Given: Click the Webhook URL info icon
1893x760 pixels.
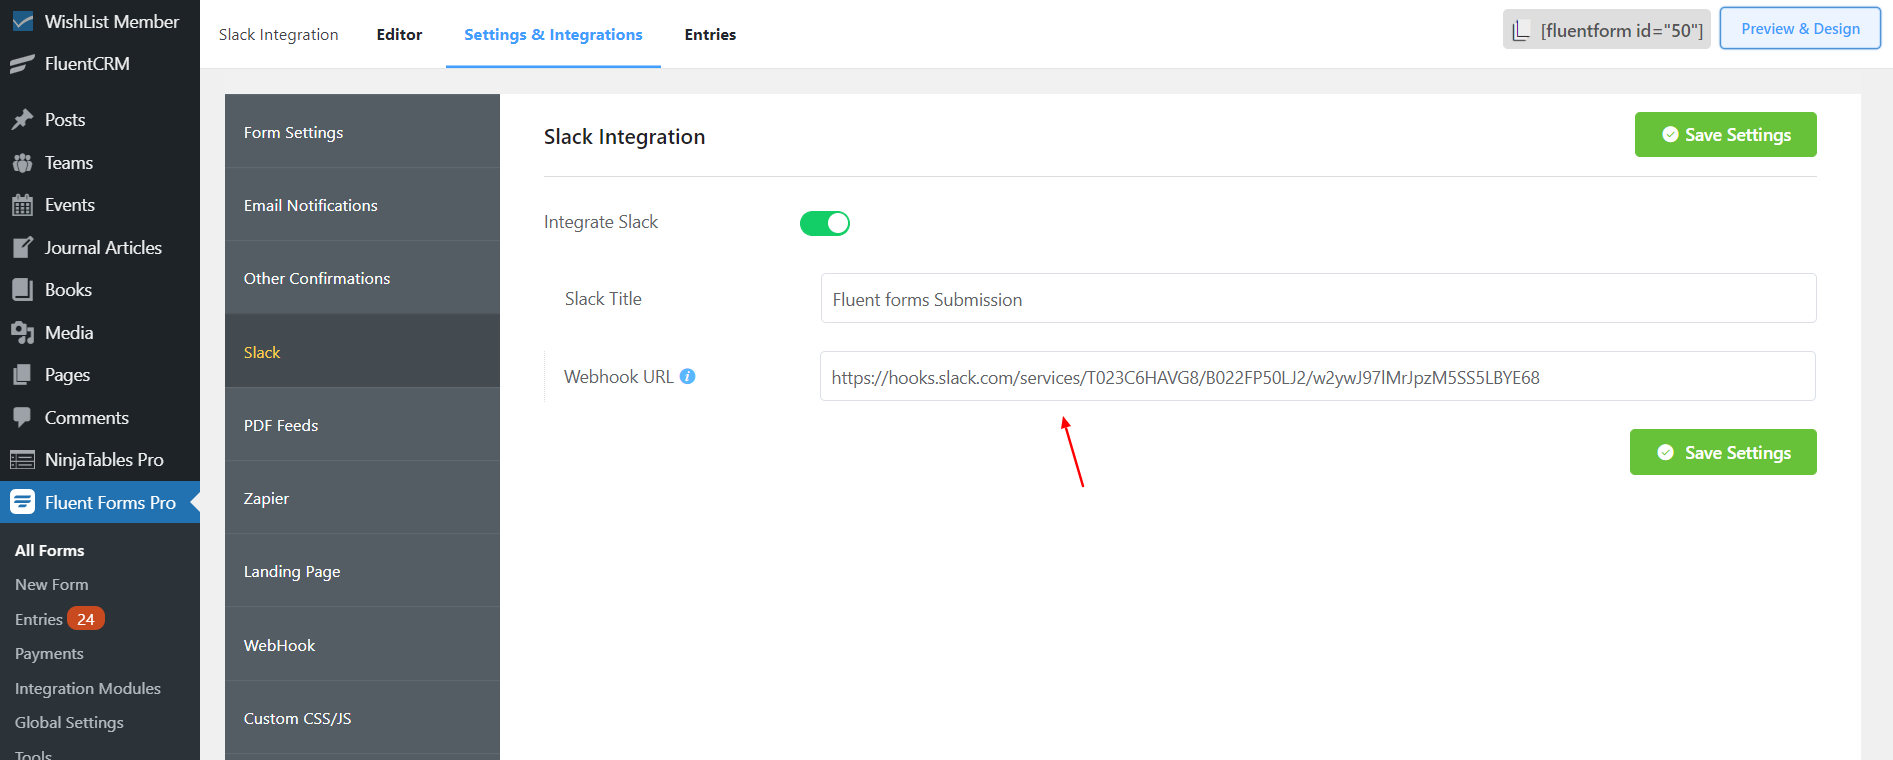Looking at the screenshot, I should 687,377.
